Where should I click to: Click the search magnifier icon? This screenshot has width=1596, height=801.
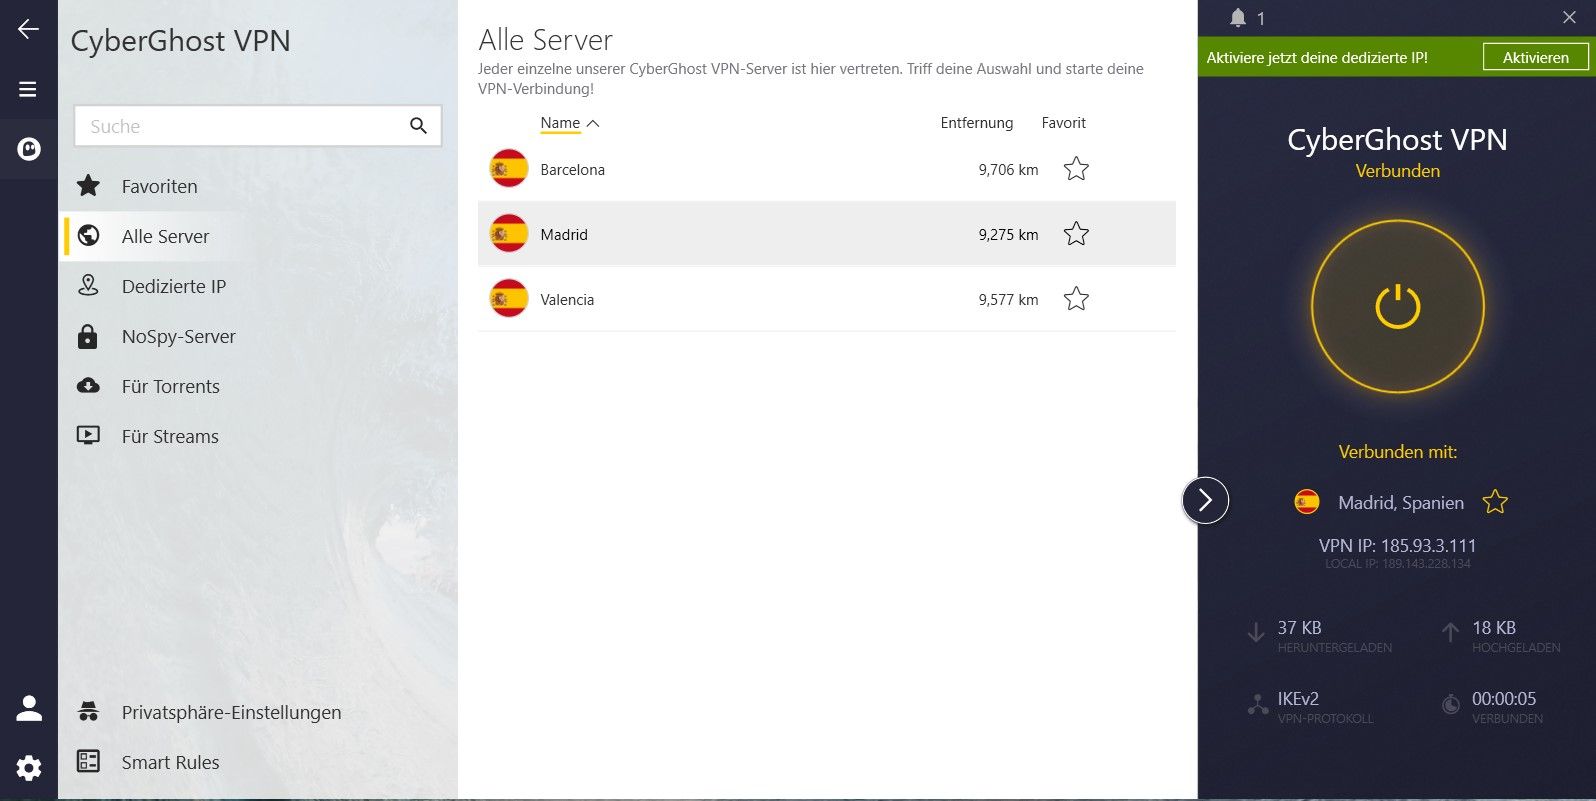click(x=418, y=126)
